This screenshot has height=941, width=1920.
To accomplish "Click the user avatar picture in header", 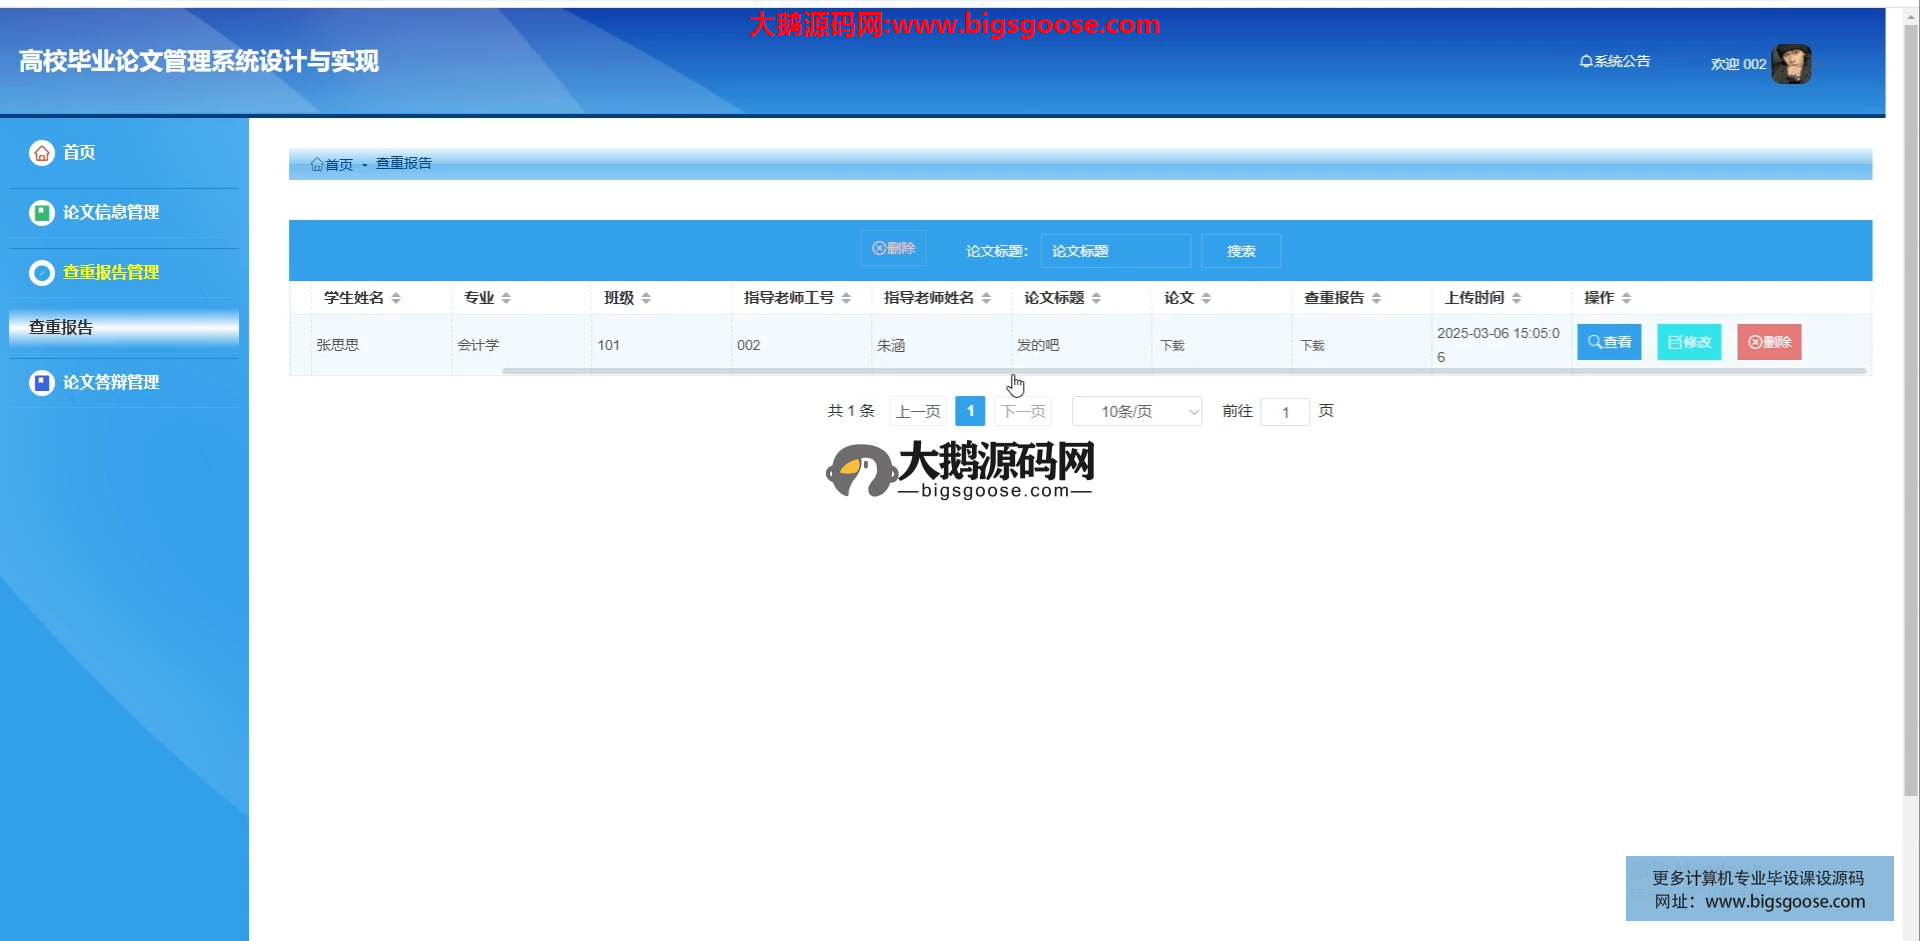I will [x=1791, y=64].
